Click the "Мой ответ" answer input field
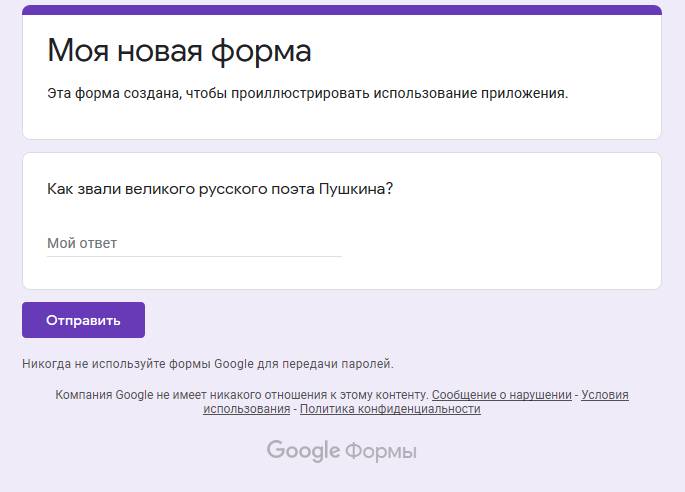This screenshot has width=685, height=492. (193, 243)
